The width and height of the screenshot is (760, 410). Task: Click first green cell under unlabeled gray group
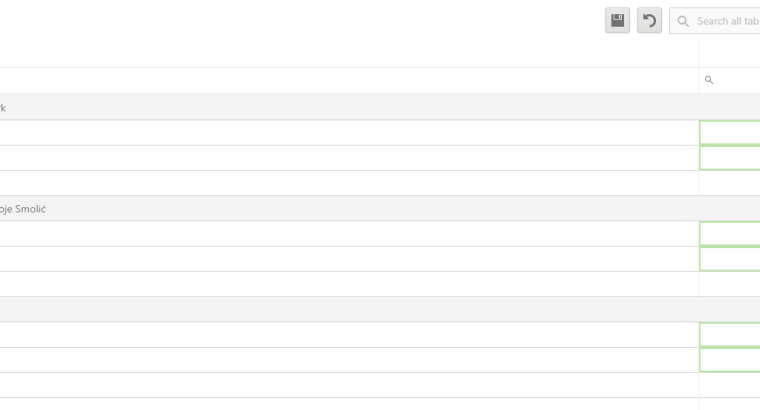point(729,335)
